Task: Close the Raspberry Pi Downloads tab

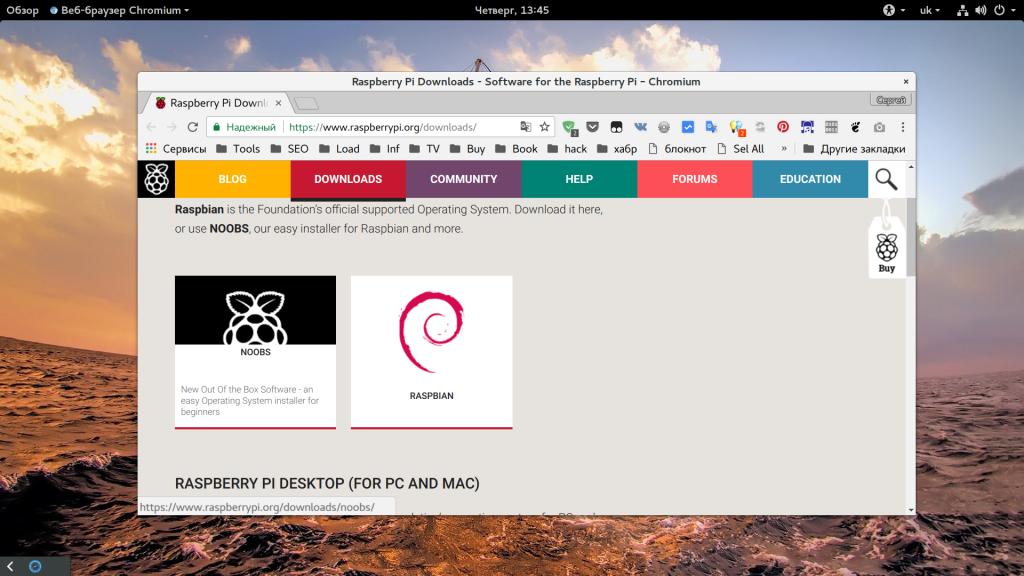Action: tap(279, 103)
